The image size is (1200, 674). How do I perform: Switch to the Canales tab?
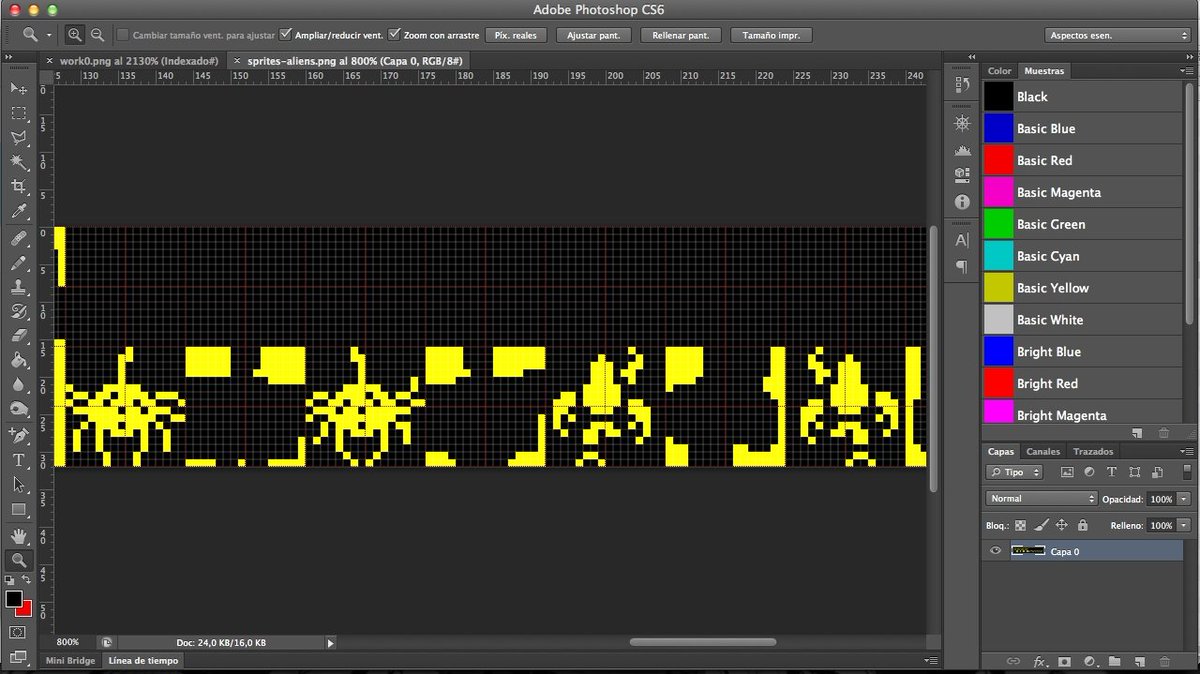tap(1043, 451)
